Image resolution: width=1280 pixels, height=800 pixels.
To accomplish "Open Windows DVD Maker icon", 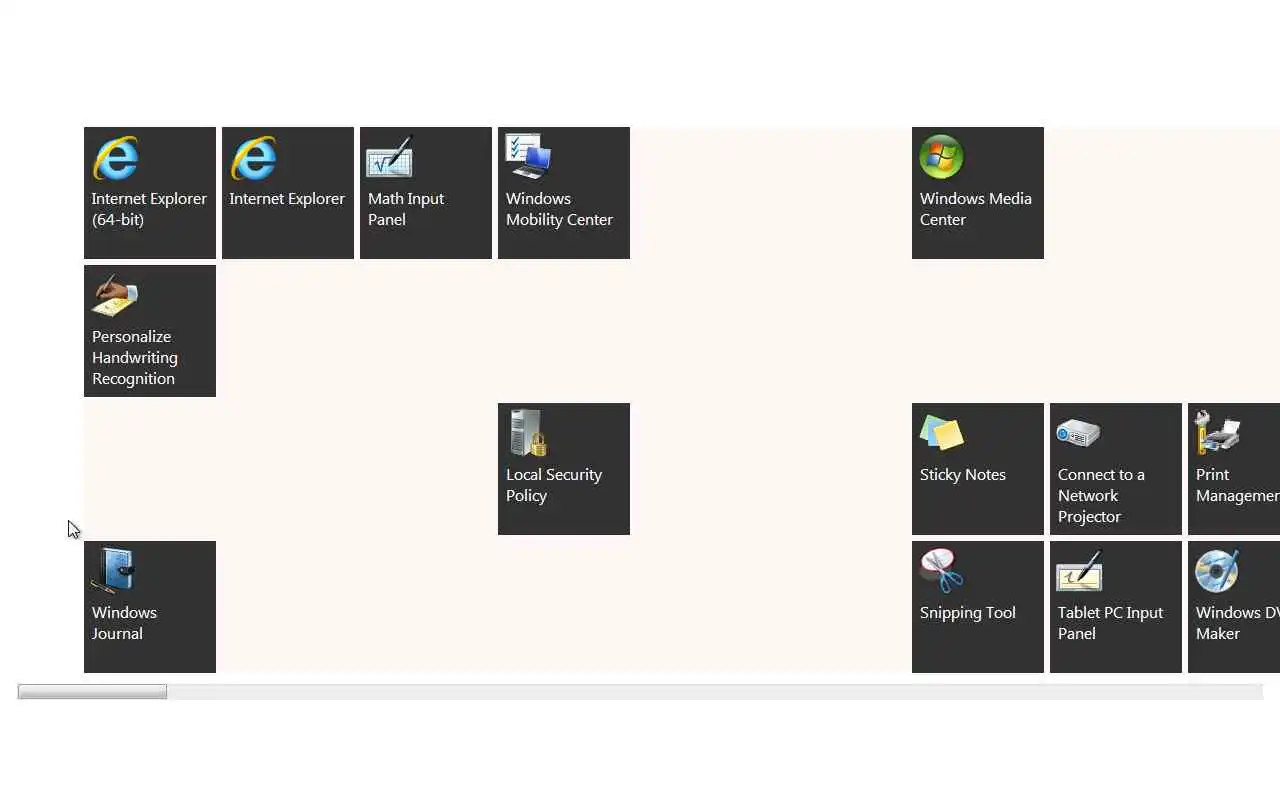I will coord(1218,572).
